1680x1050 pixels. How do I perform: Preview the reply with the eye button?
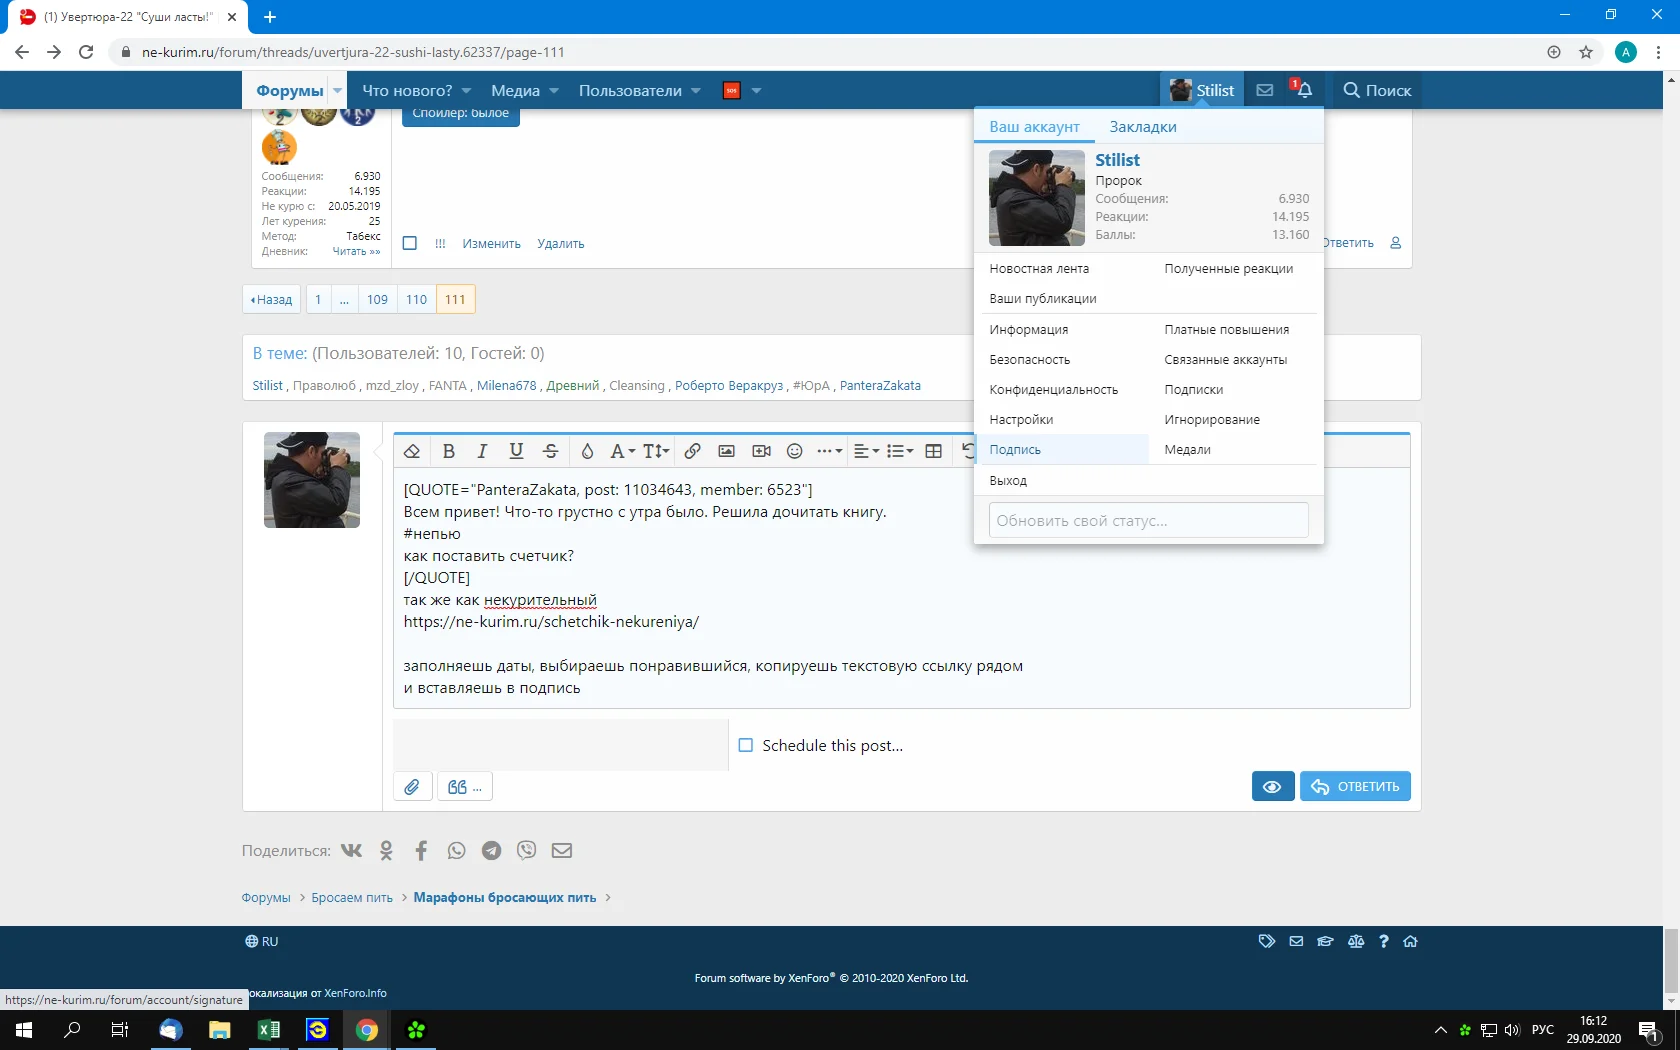1272,787
